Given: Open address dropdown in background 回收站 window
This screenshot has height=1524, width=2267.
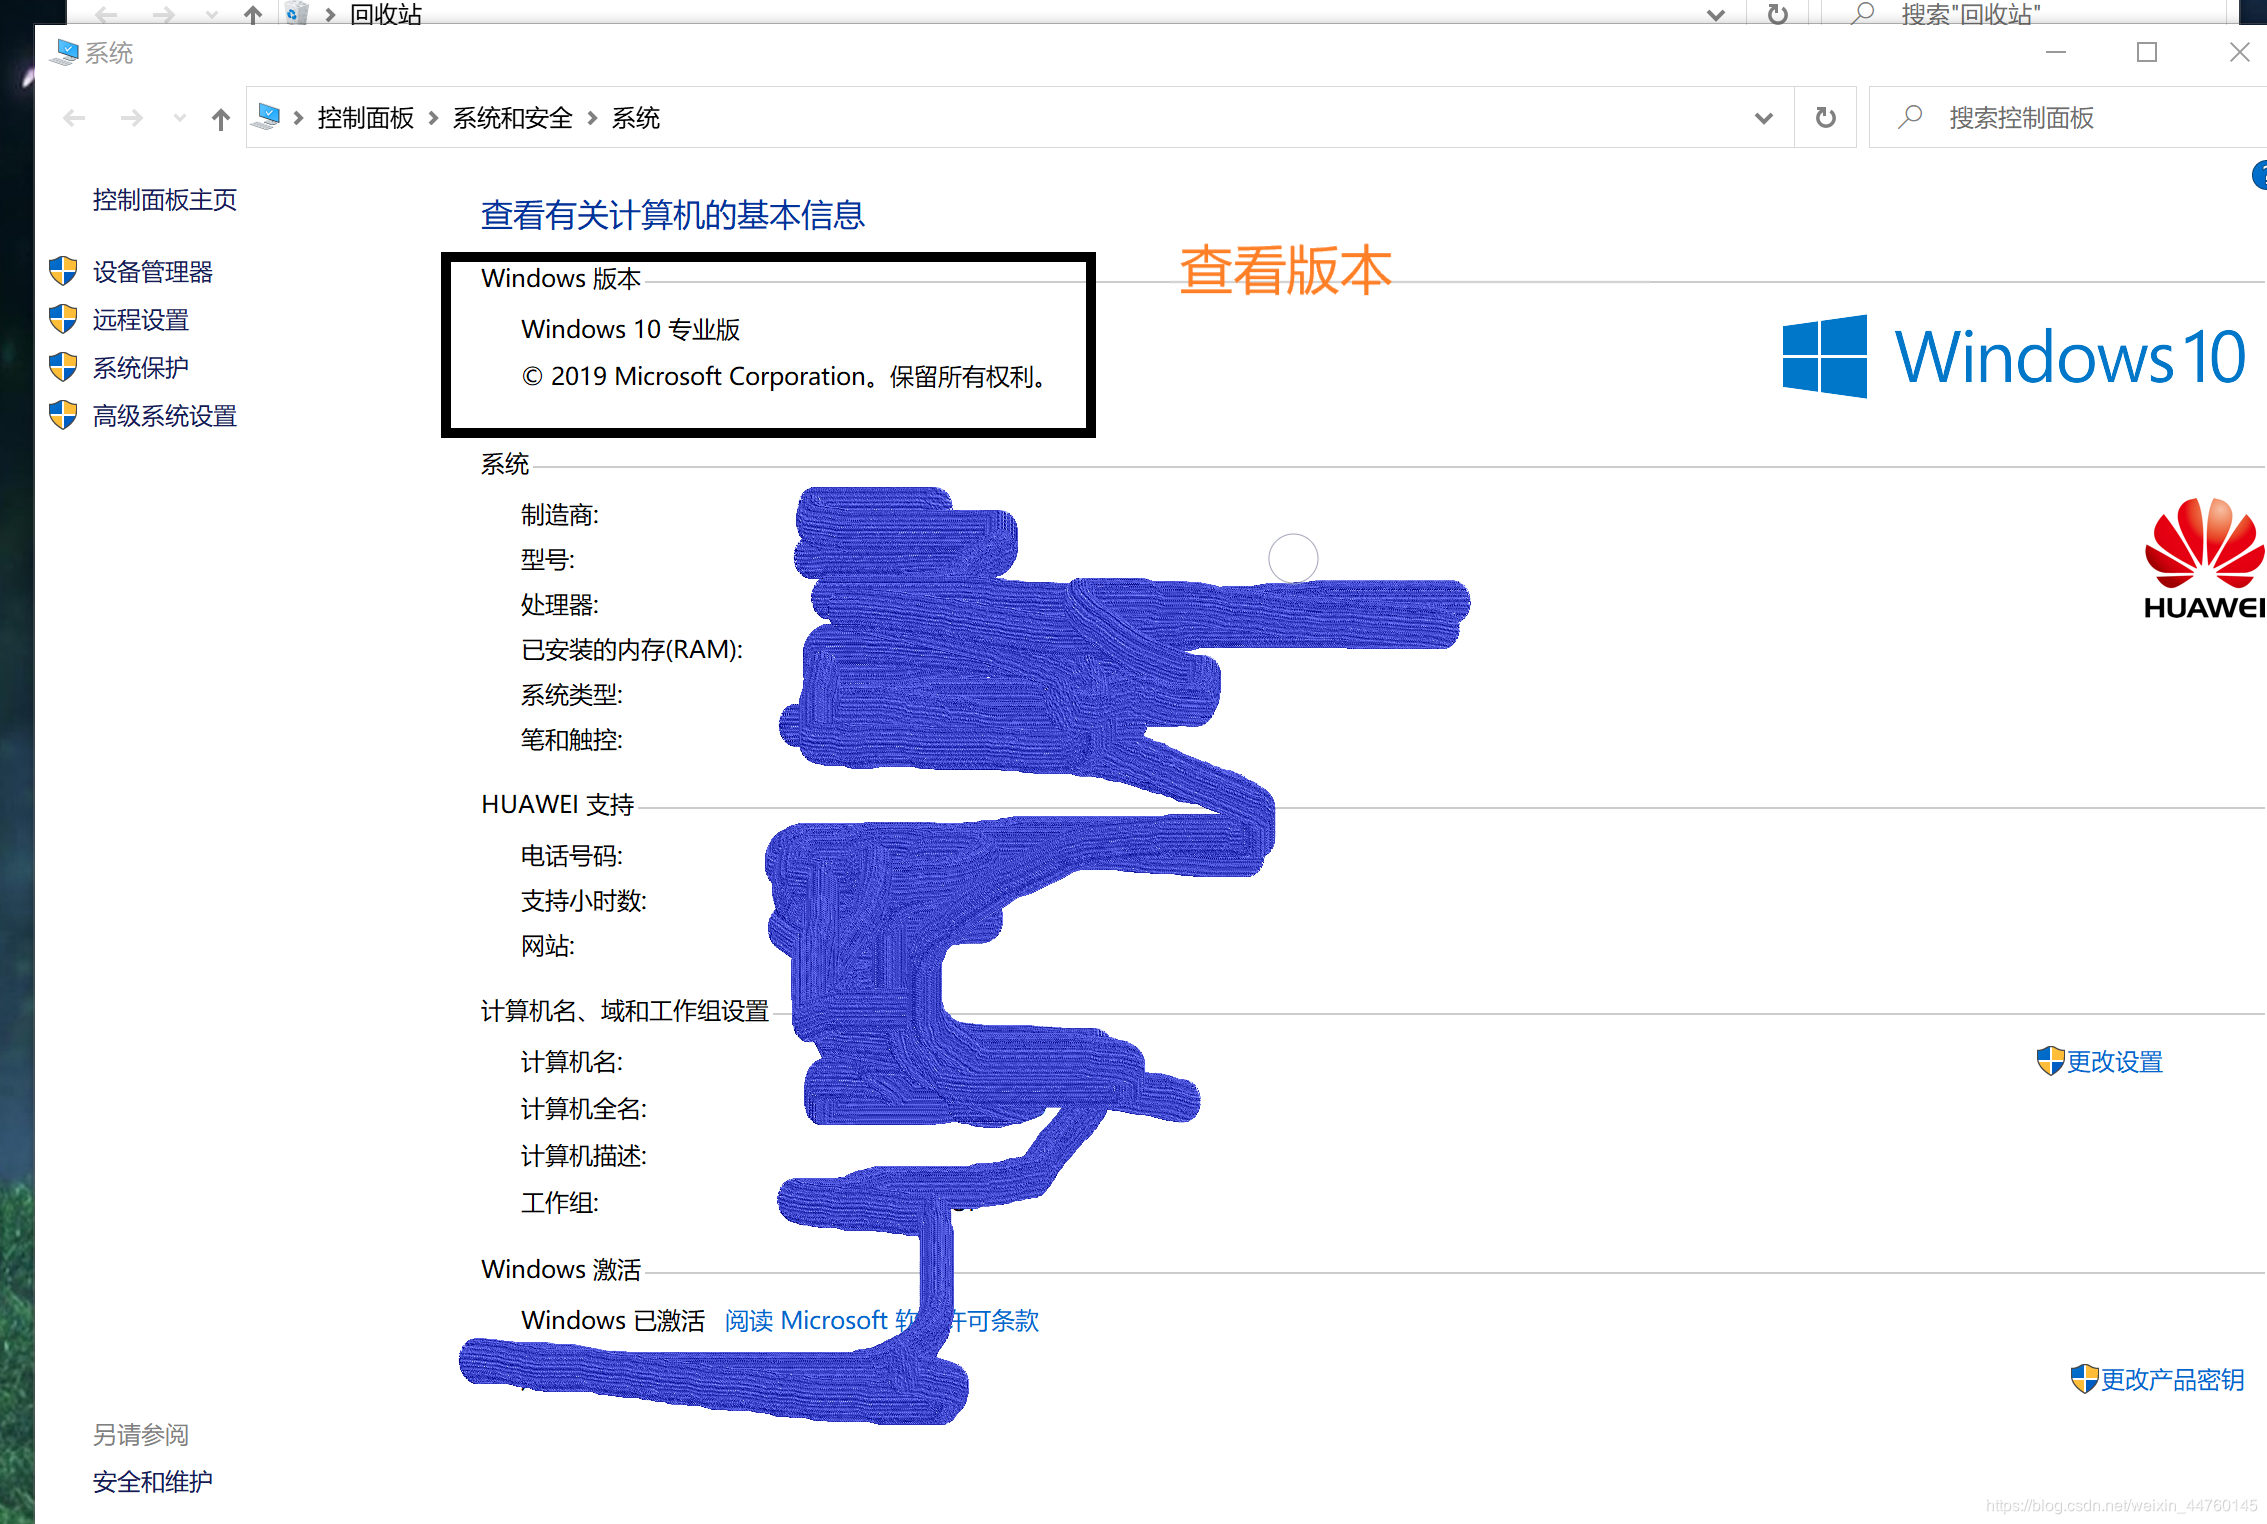Looking at the screenshot, I should tap(1715, 14).
